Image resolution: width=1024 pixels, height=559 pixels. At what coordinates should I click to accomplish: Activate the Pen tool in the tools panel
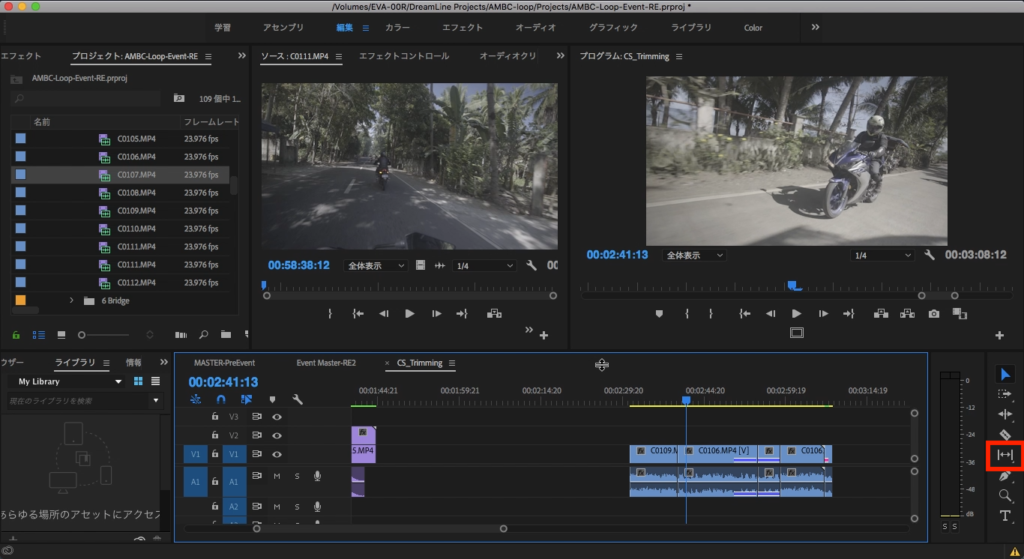pos(1005,475)
